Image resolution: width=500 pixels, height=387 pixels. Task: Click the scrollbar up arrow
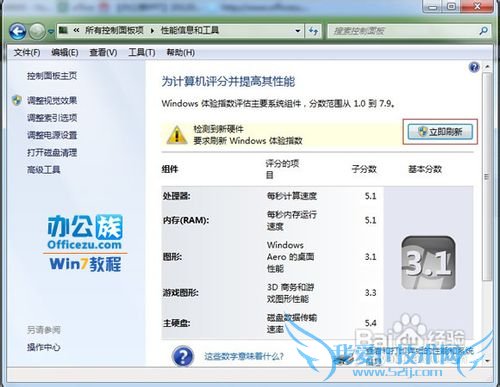(x=487, y=67)
